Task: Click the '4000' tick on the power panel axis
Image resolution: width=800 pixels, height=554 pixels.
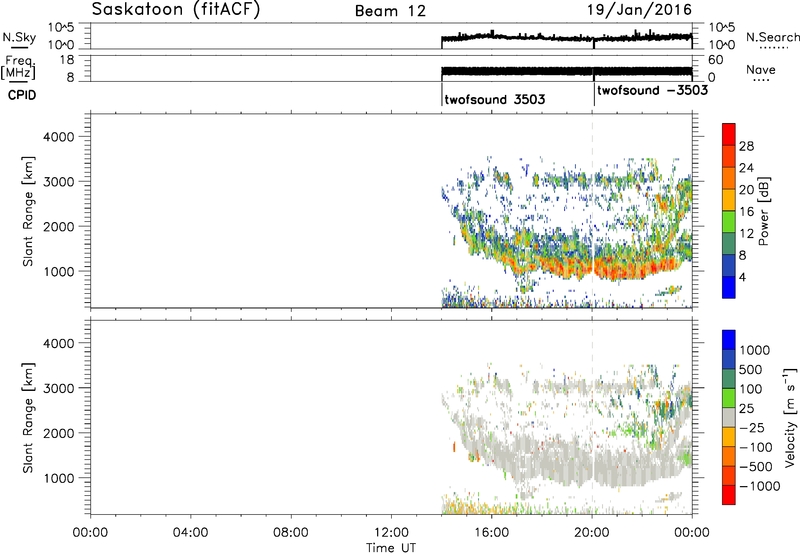Action: 58,137
